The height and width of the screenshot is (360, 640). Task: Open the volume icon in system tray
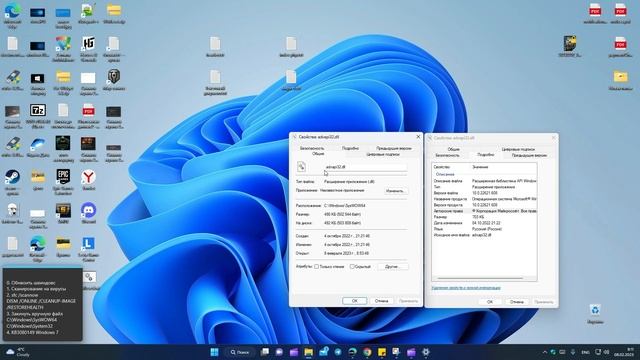click(x=607, y=352)
